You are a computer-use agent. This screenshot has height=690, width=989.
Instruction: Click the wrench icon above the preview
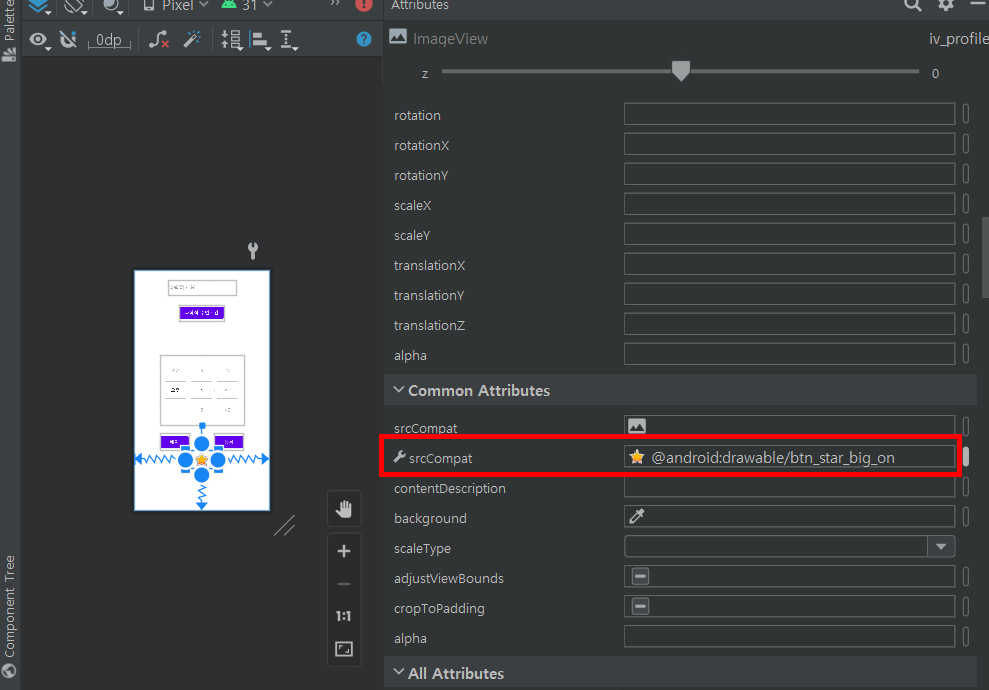coord(253,251)
